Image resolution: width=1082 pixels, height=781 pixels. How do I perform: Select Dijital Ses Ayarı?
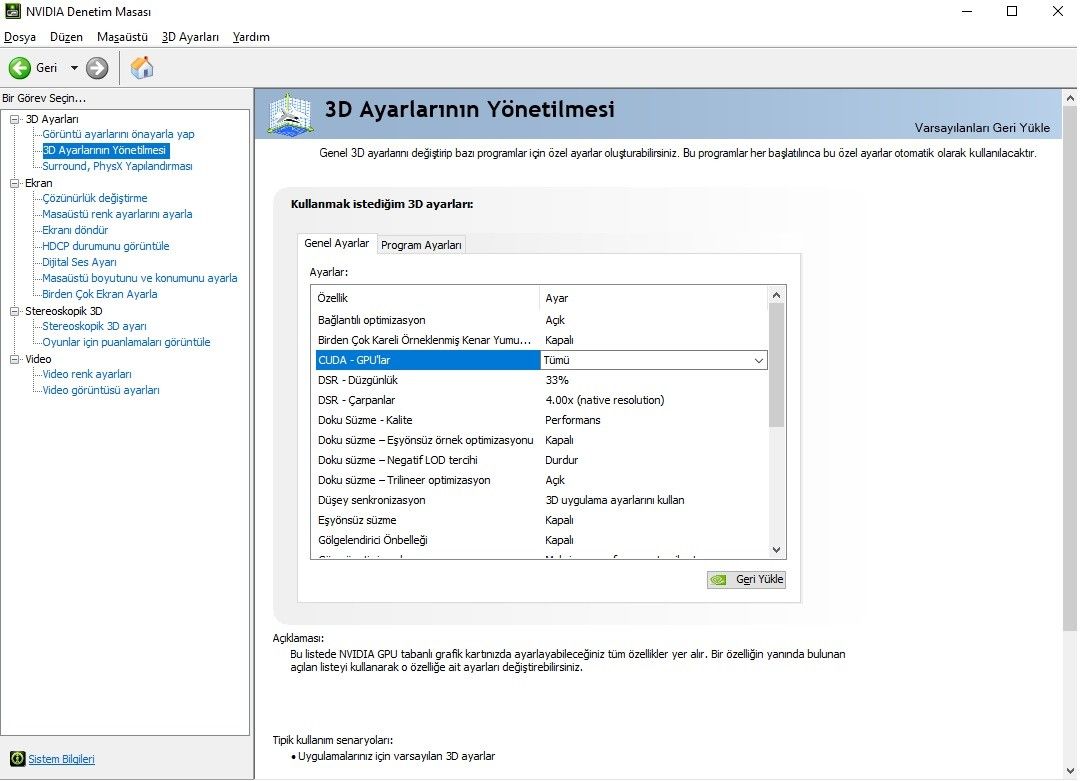pos(79,262)
